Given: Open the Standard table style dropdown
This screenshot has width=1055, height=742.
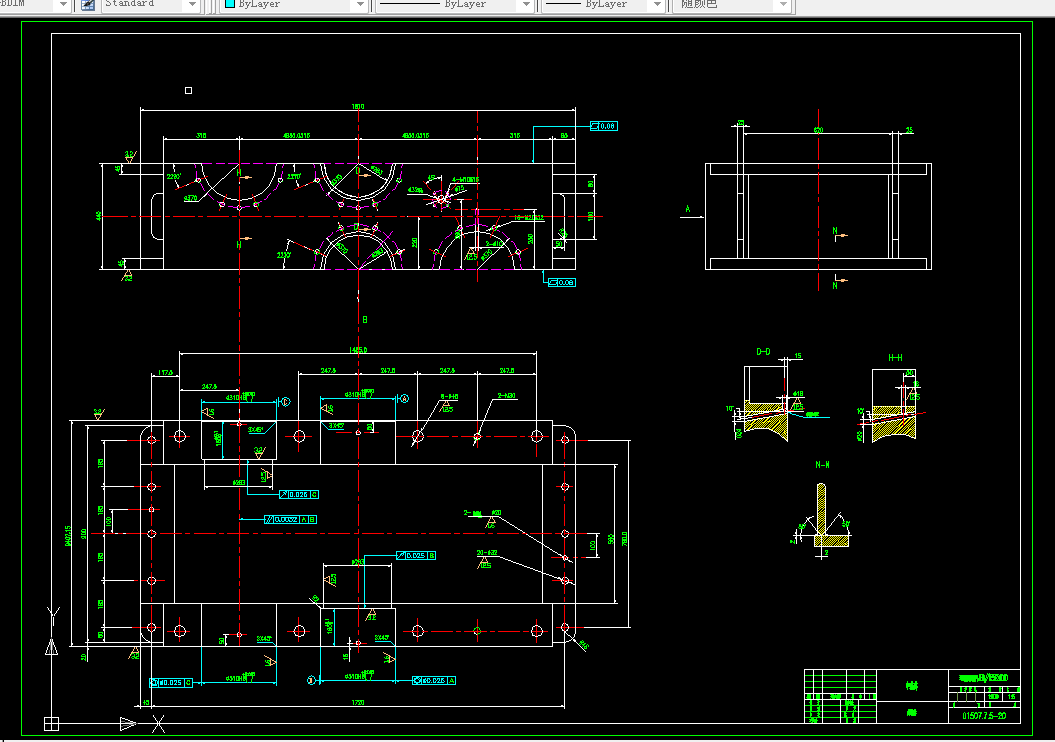Looking at the screenshot, I should [192, 5].
